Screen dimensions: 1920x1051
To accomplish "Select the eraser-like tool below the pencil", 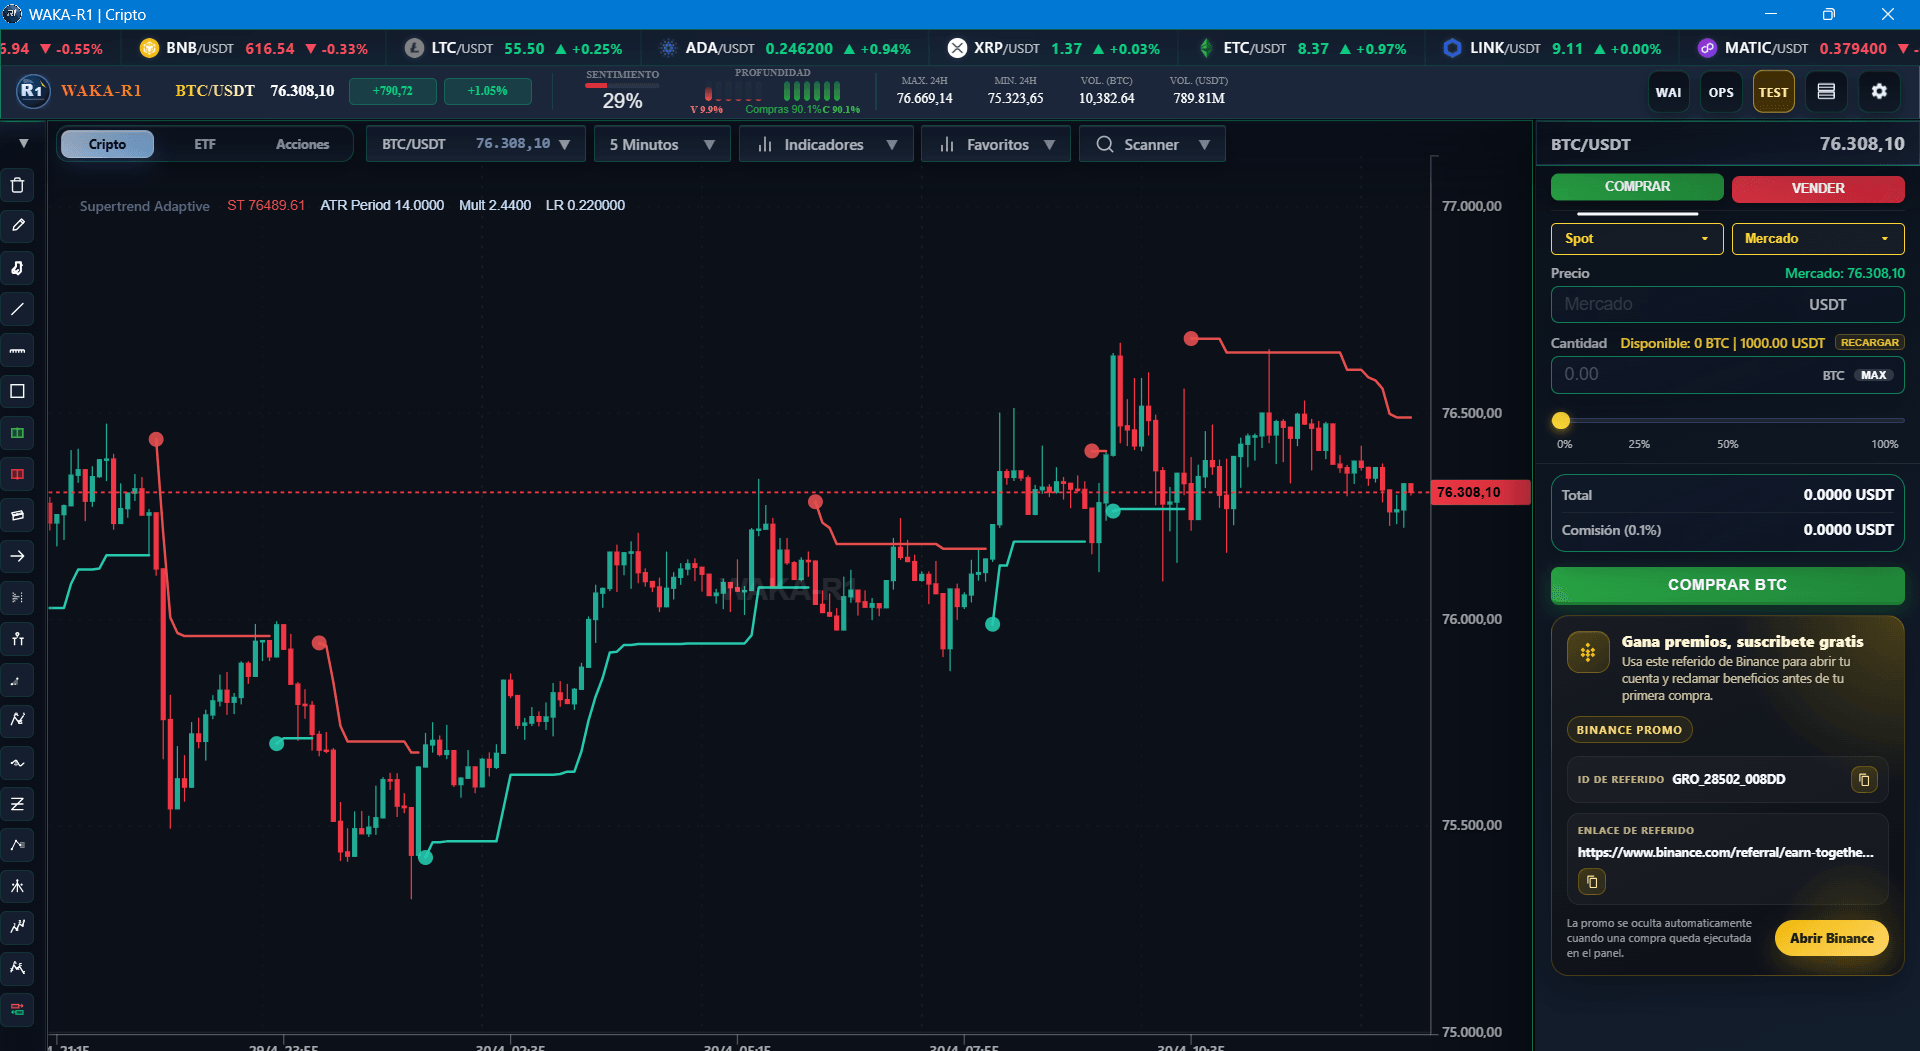I will pyautogui.click(x=17, y=268).
